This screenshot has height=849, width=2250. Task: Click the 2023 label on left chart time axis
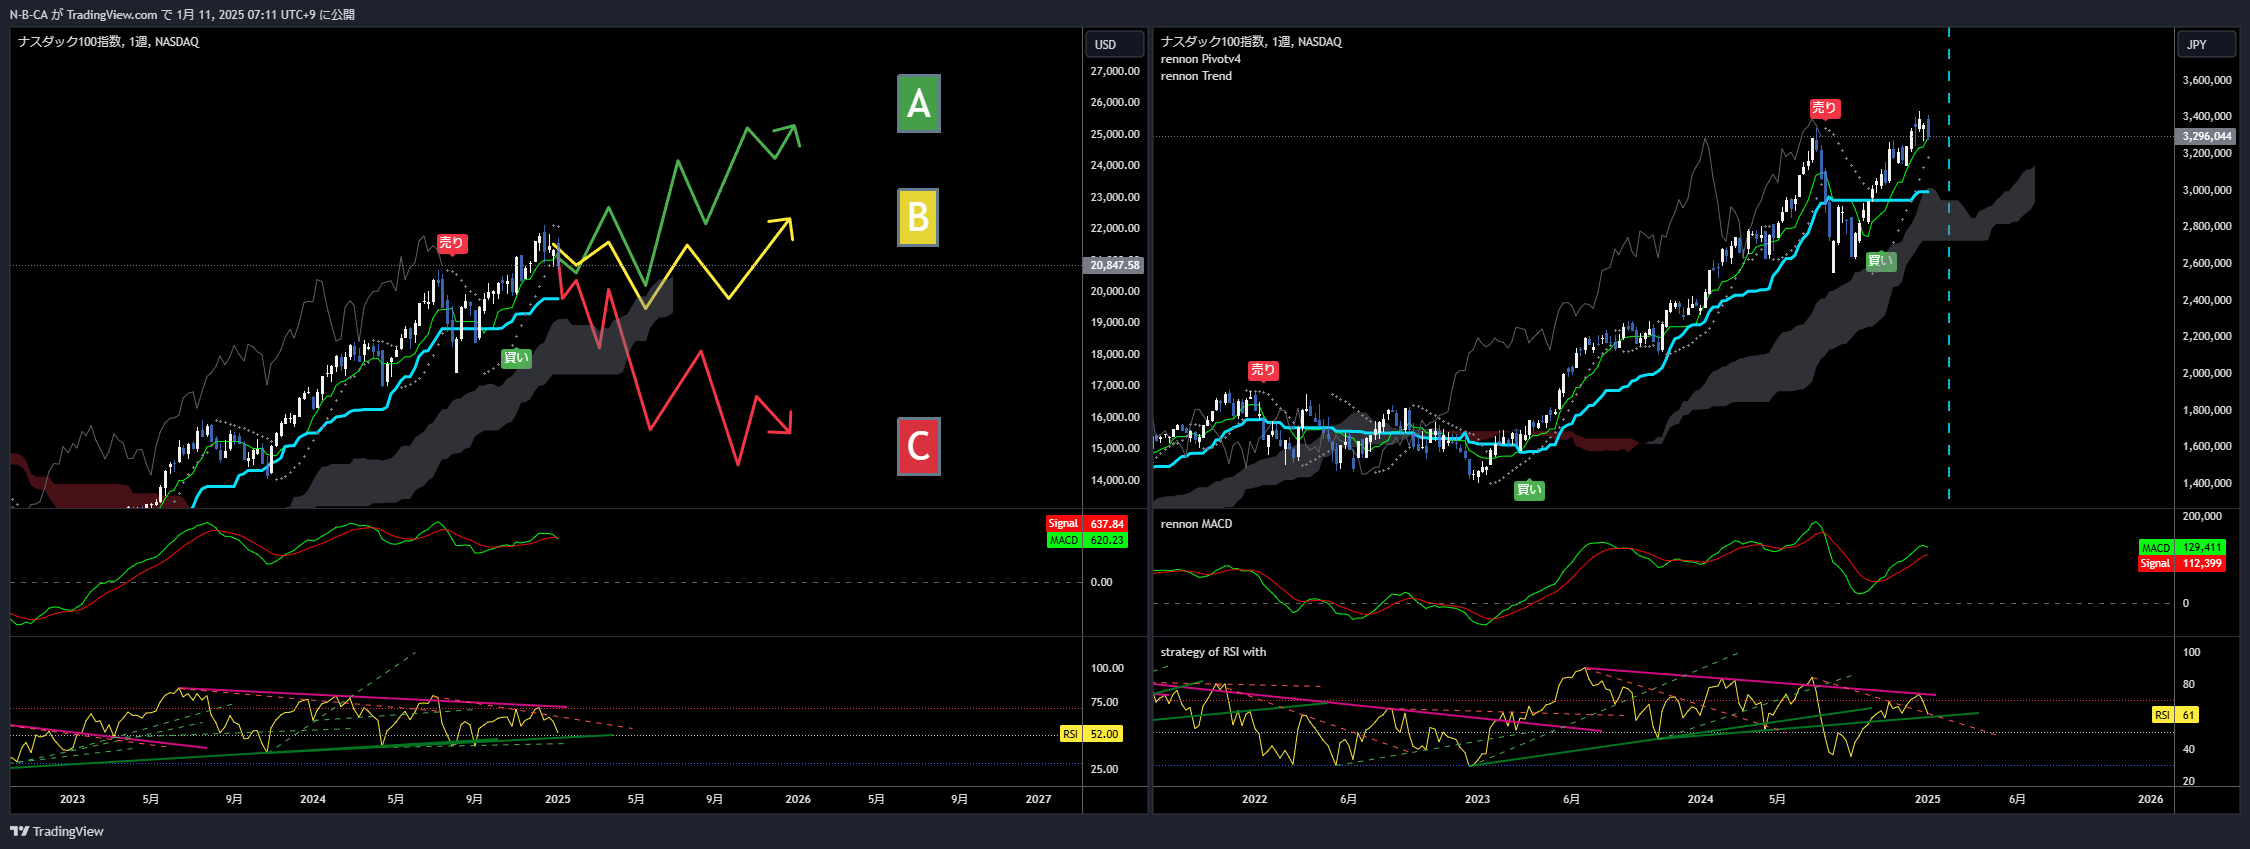pos(72,799)
